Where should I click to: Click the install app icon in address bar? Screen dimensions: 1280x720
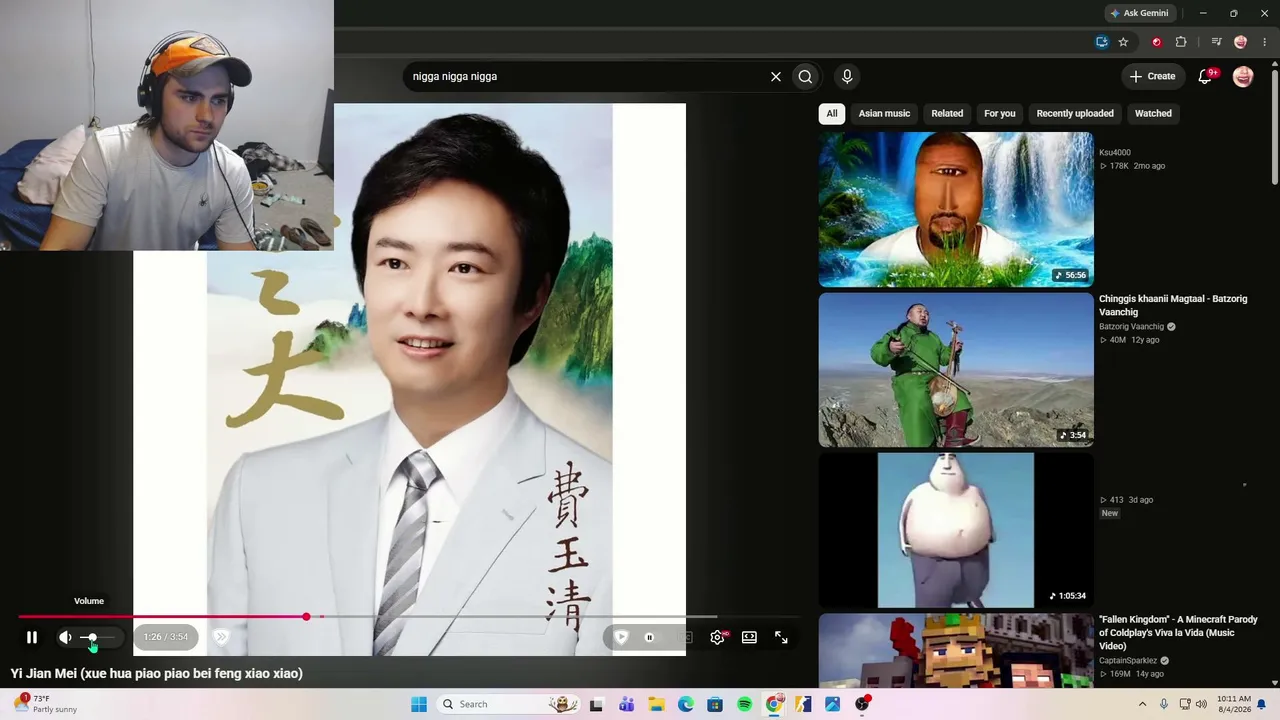tap(1102, 42)
